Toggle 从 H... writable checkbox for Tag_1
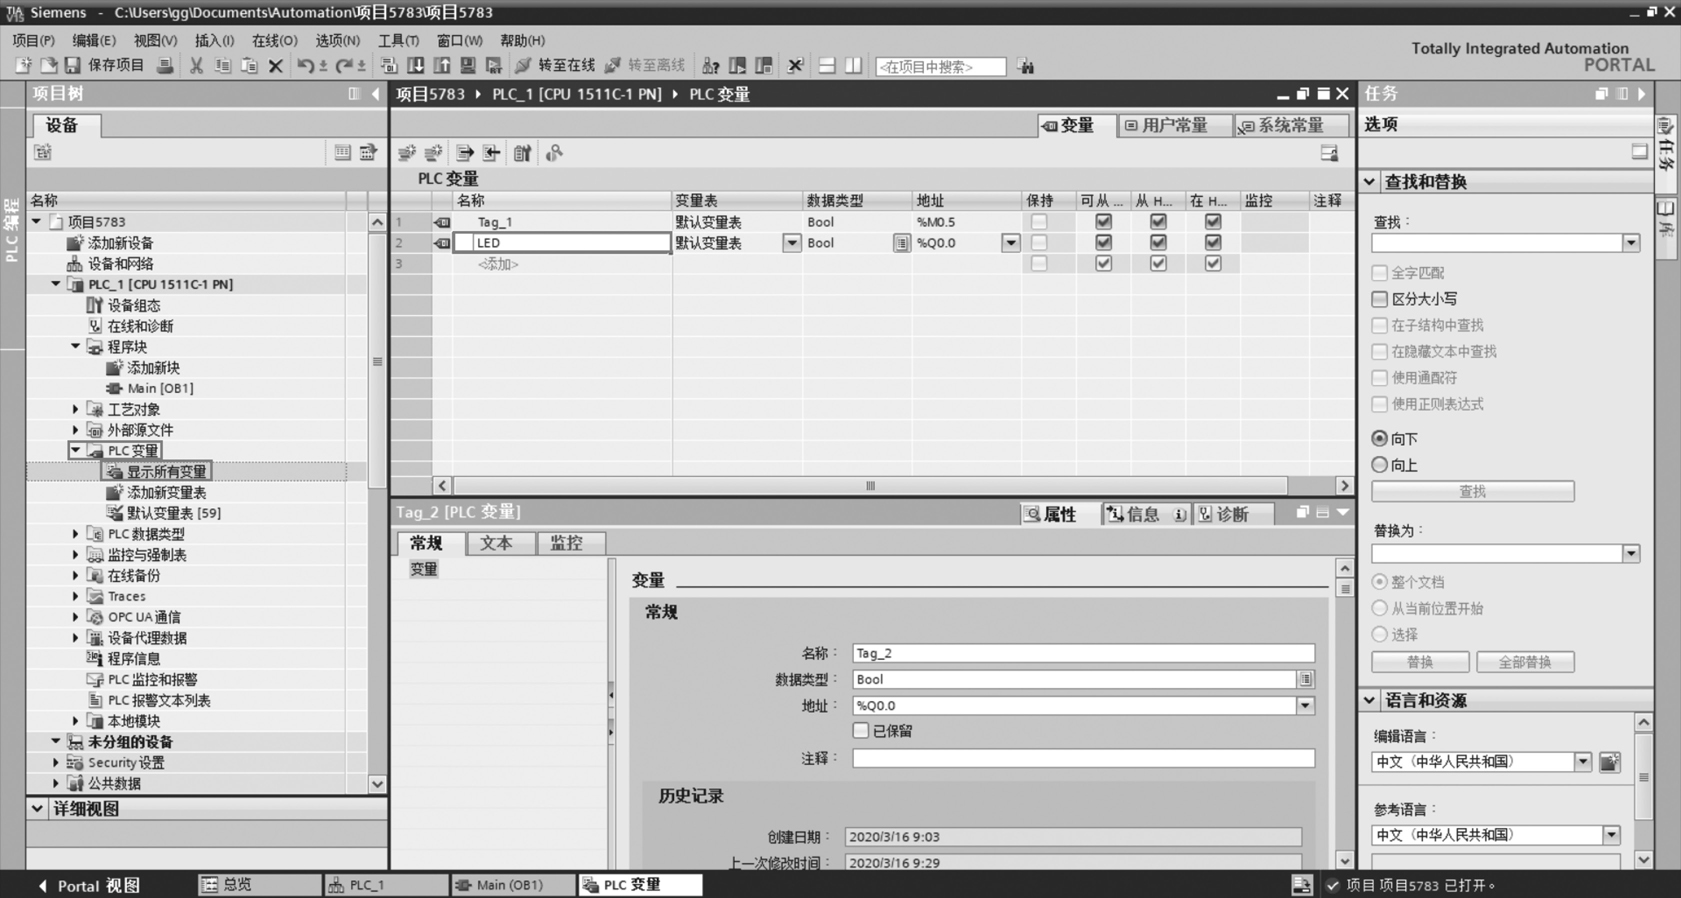The height and width of the screenshot is (898, 1681). coord(1158,222)
